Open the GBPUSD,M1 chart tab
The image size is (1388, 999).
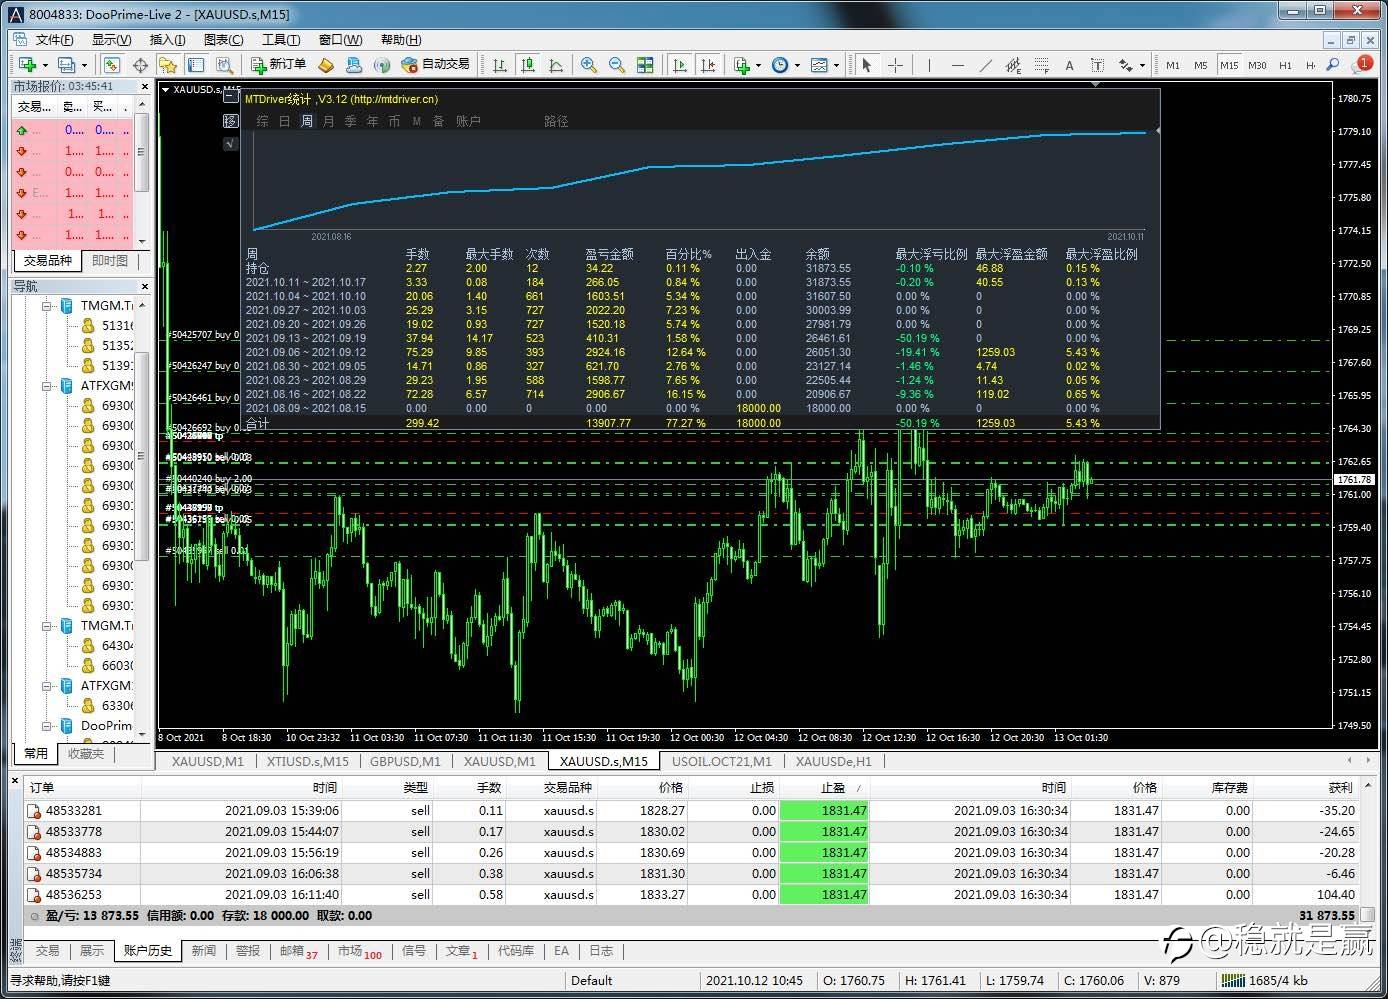tap(405, 761)
